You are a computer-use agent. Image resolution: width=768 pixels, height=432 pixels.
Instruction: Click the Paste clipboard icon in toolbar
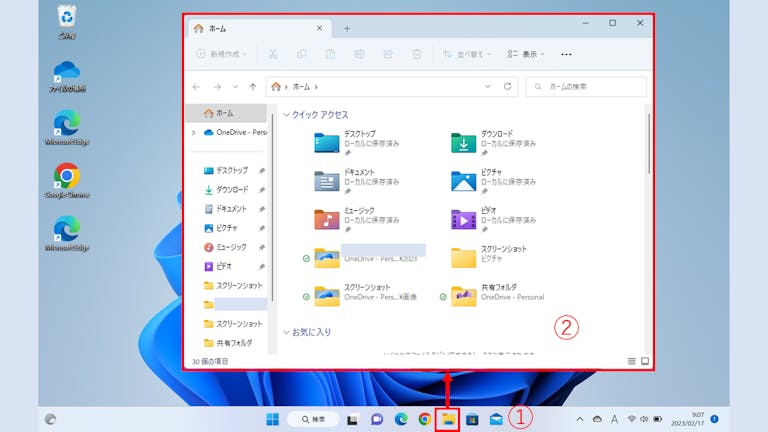coord(331,54)
